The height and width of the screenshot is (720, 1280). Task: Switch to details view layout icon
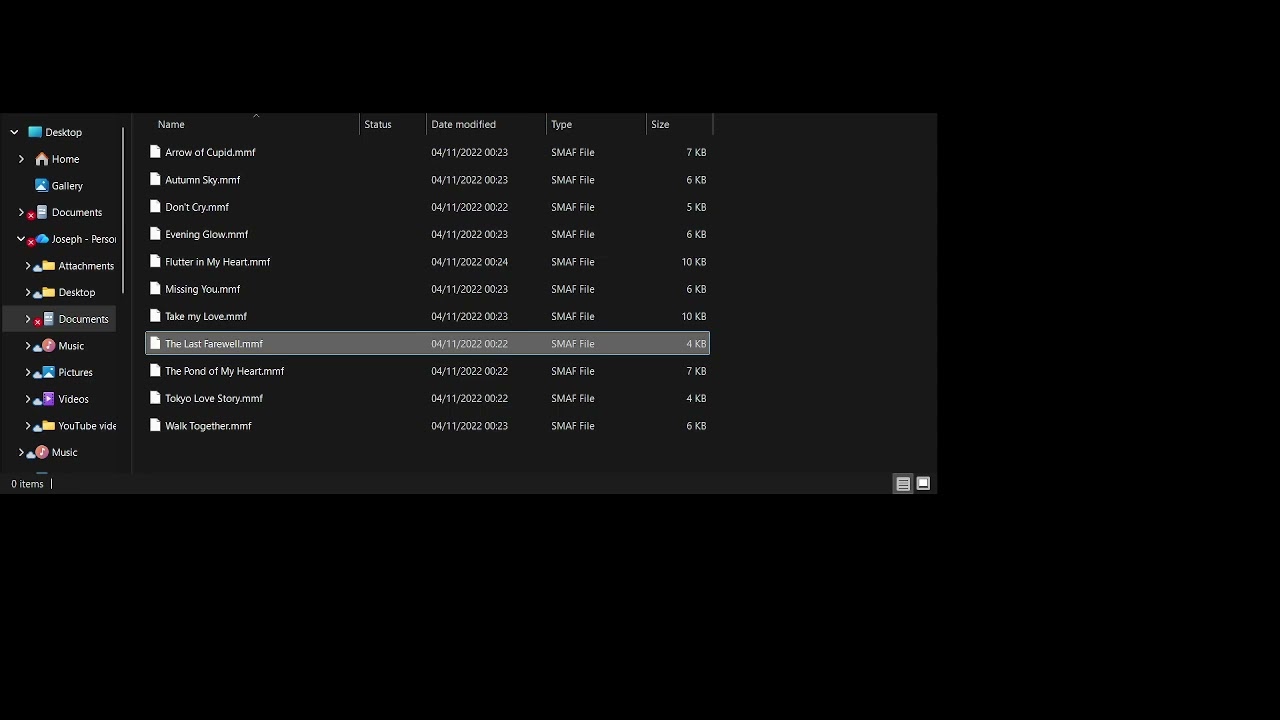tap(903, 484)
